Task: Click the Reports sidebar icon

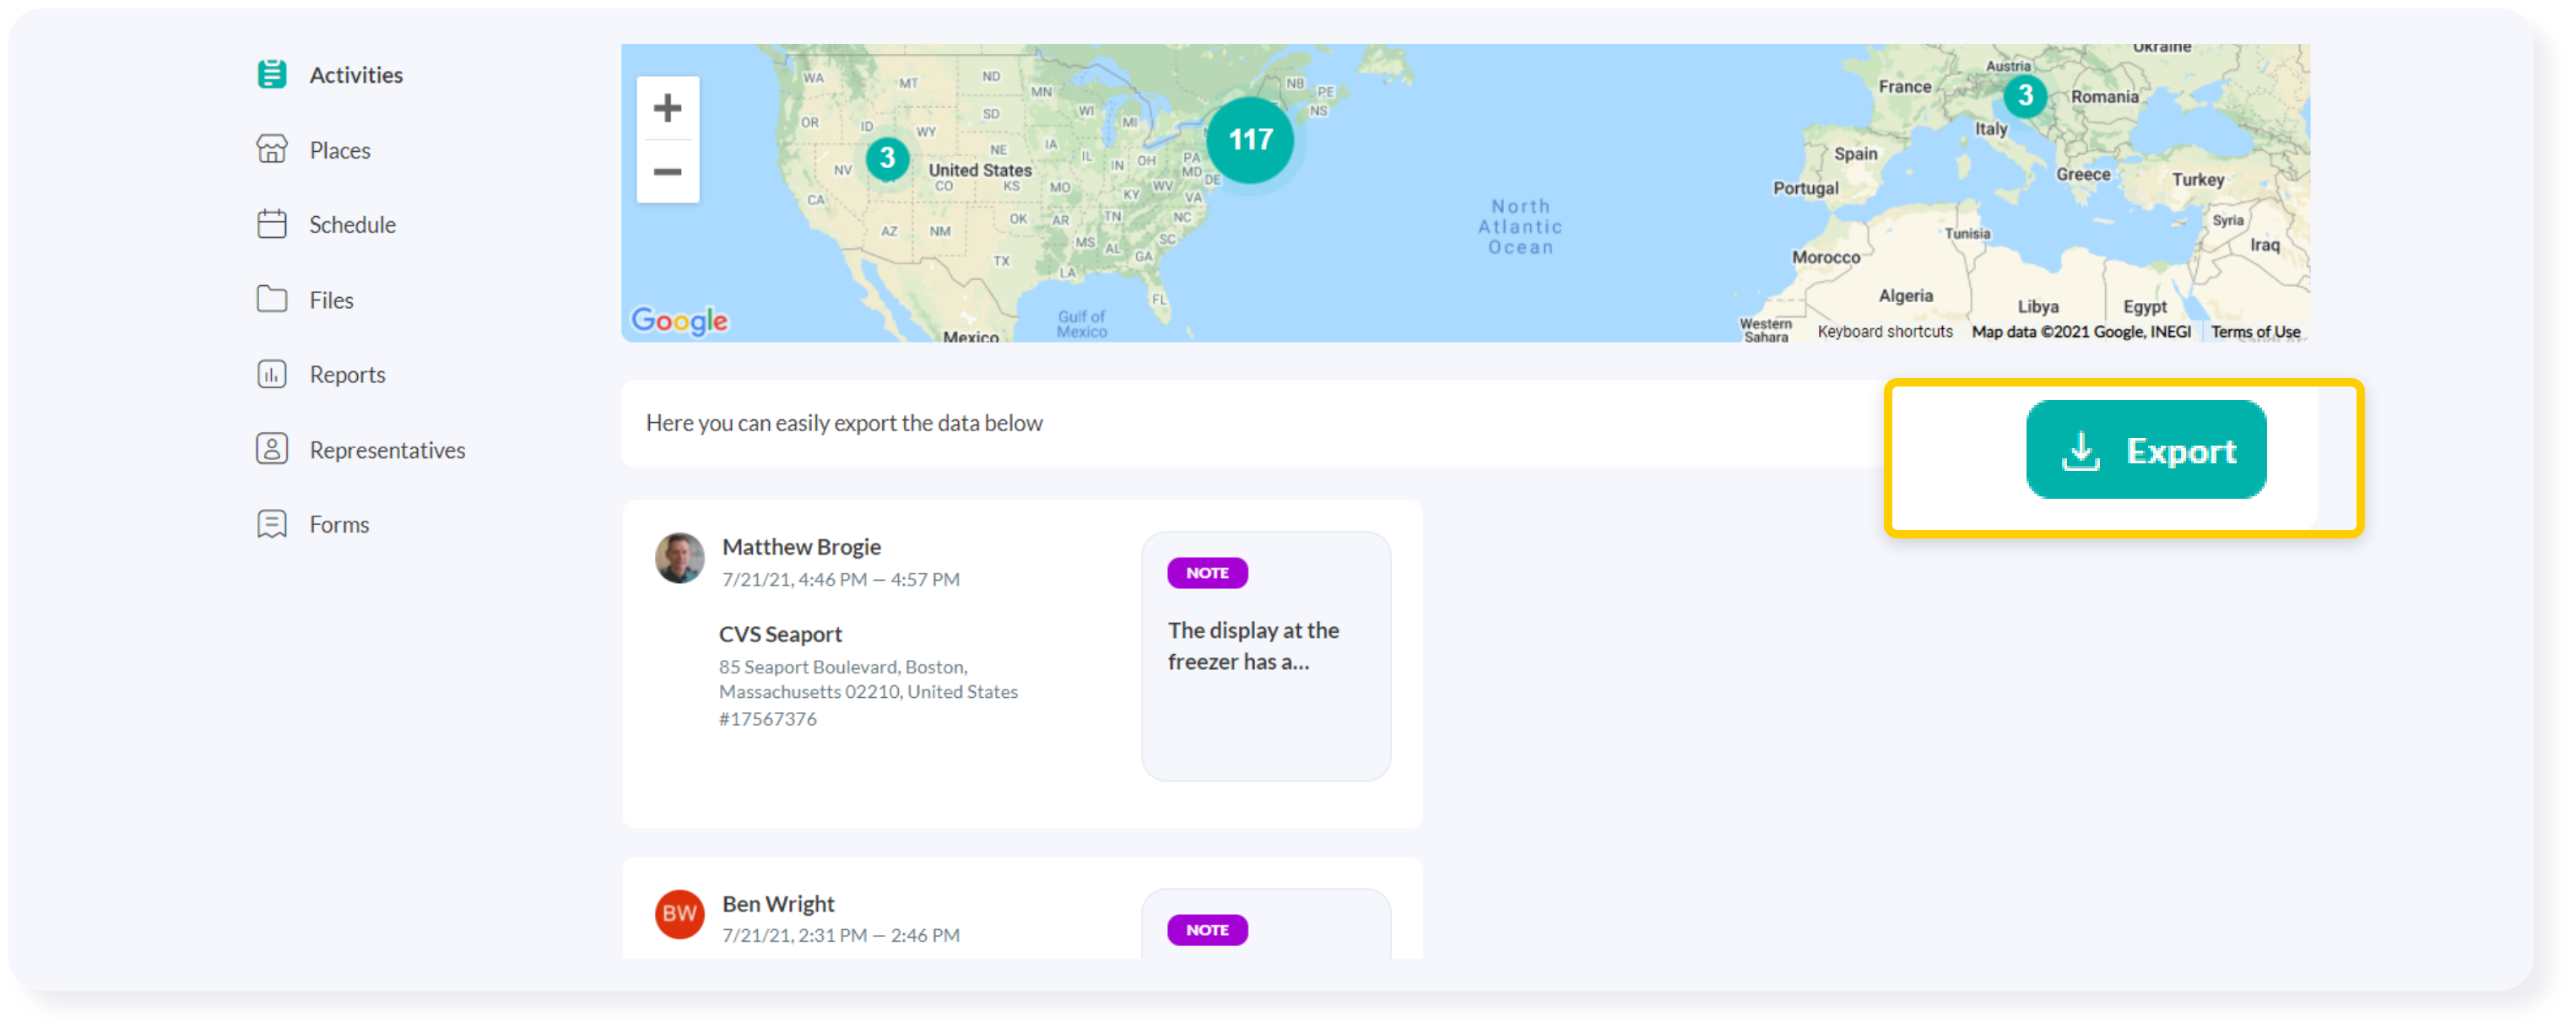Action: (x=271, y=373)
